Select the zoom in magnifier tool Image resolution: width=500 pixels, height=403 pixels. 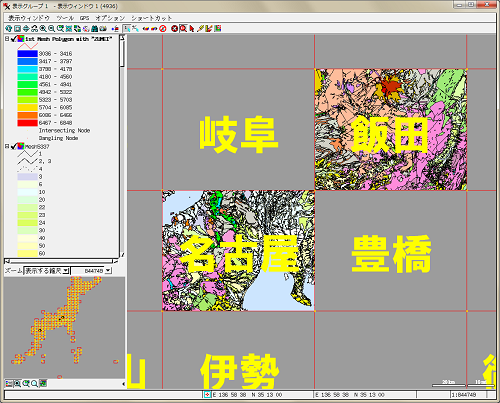click(43, 29)
